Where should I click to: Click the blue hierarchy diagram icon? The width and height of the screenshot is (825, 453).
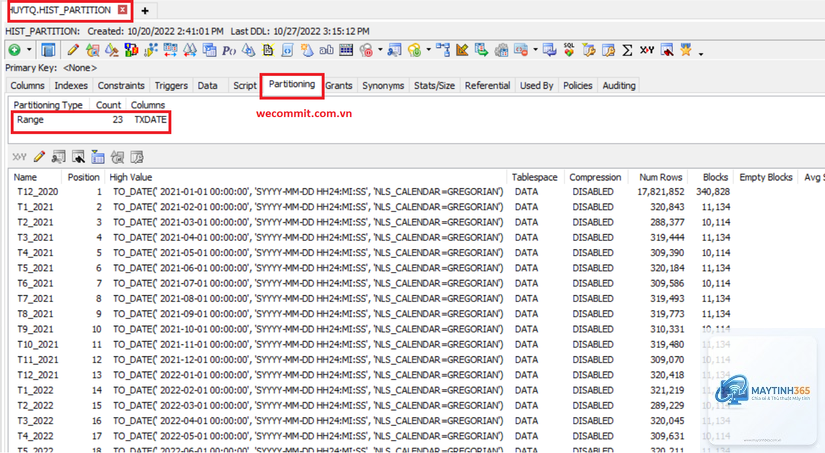pyautogui.click(x=443, y=50)
